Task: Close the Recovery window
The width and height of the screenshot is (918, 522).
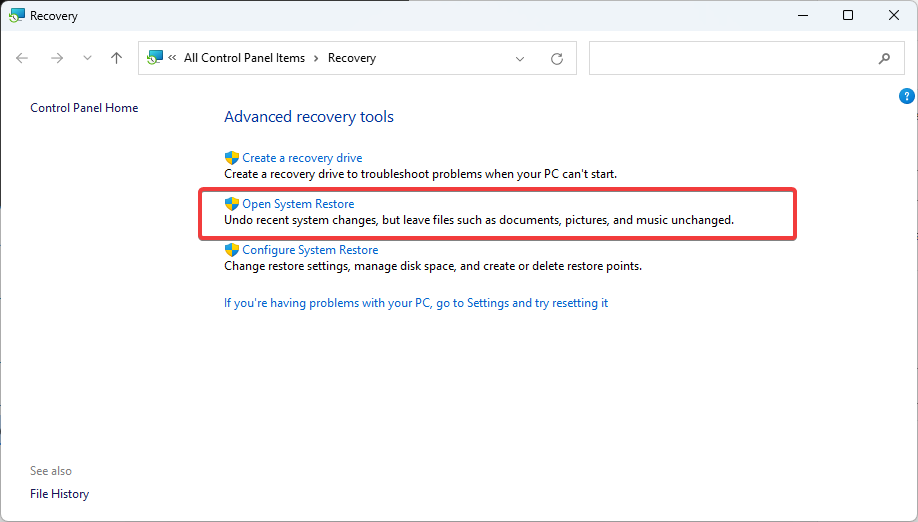Action: tap(893, 15)
